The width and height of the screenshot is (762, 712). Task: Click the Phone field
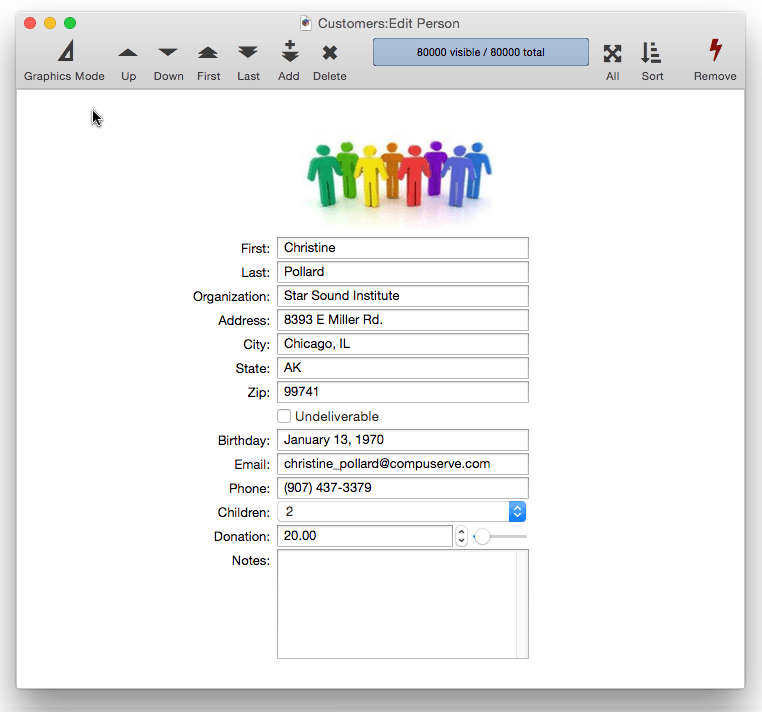point(403,488)
